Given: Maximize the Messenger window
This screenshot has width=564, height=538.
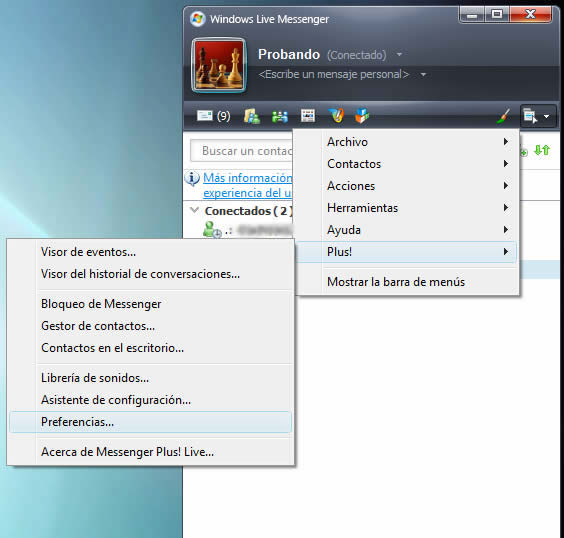Looking at the screenshot, I should pos(497,15).
